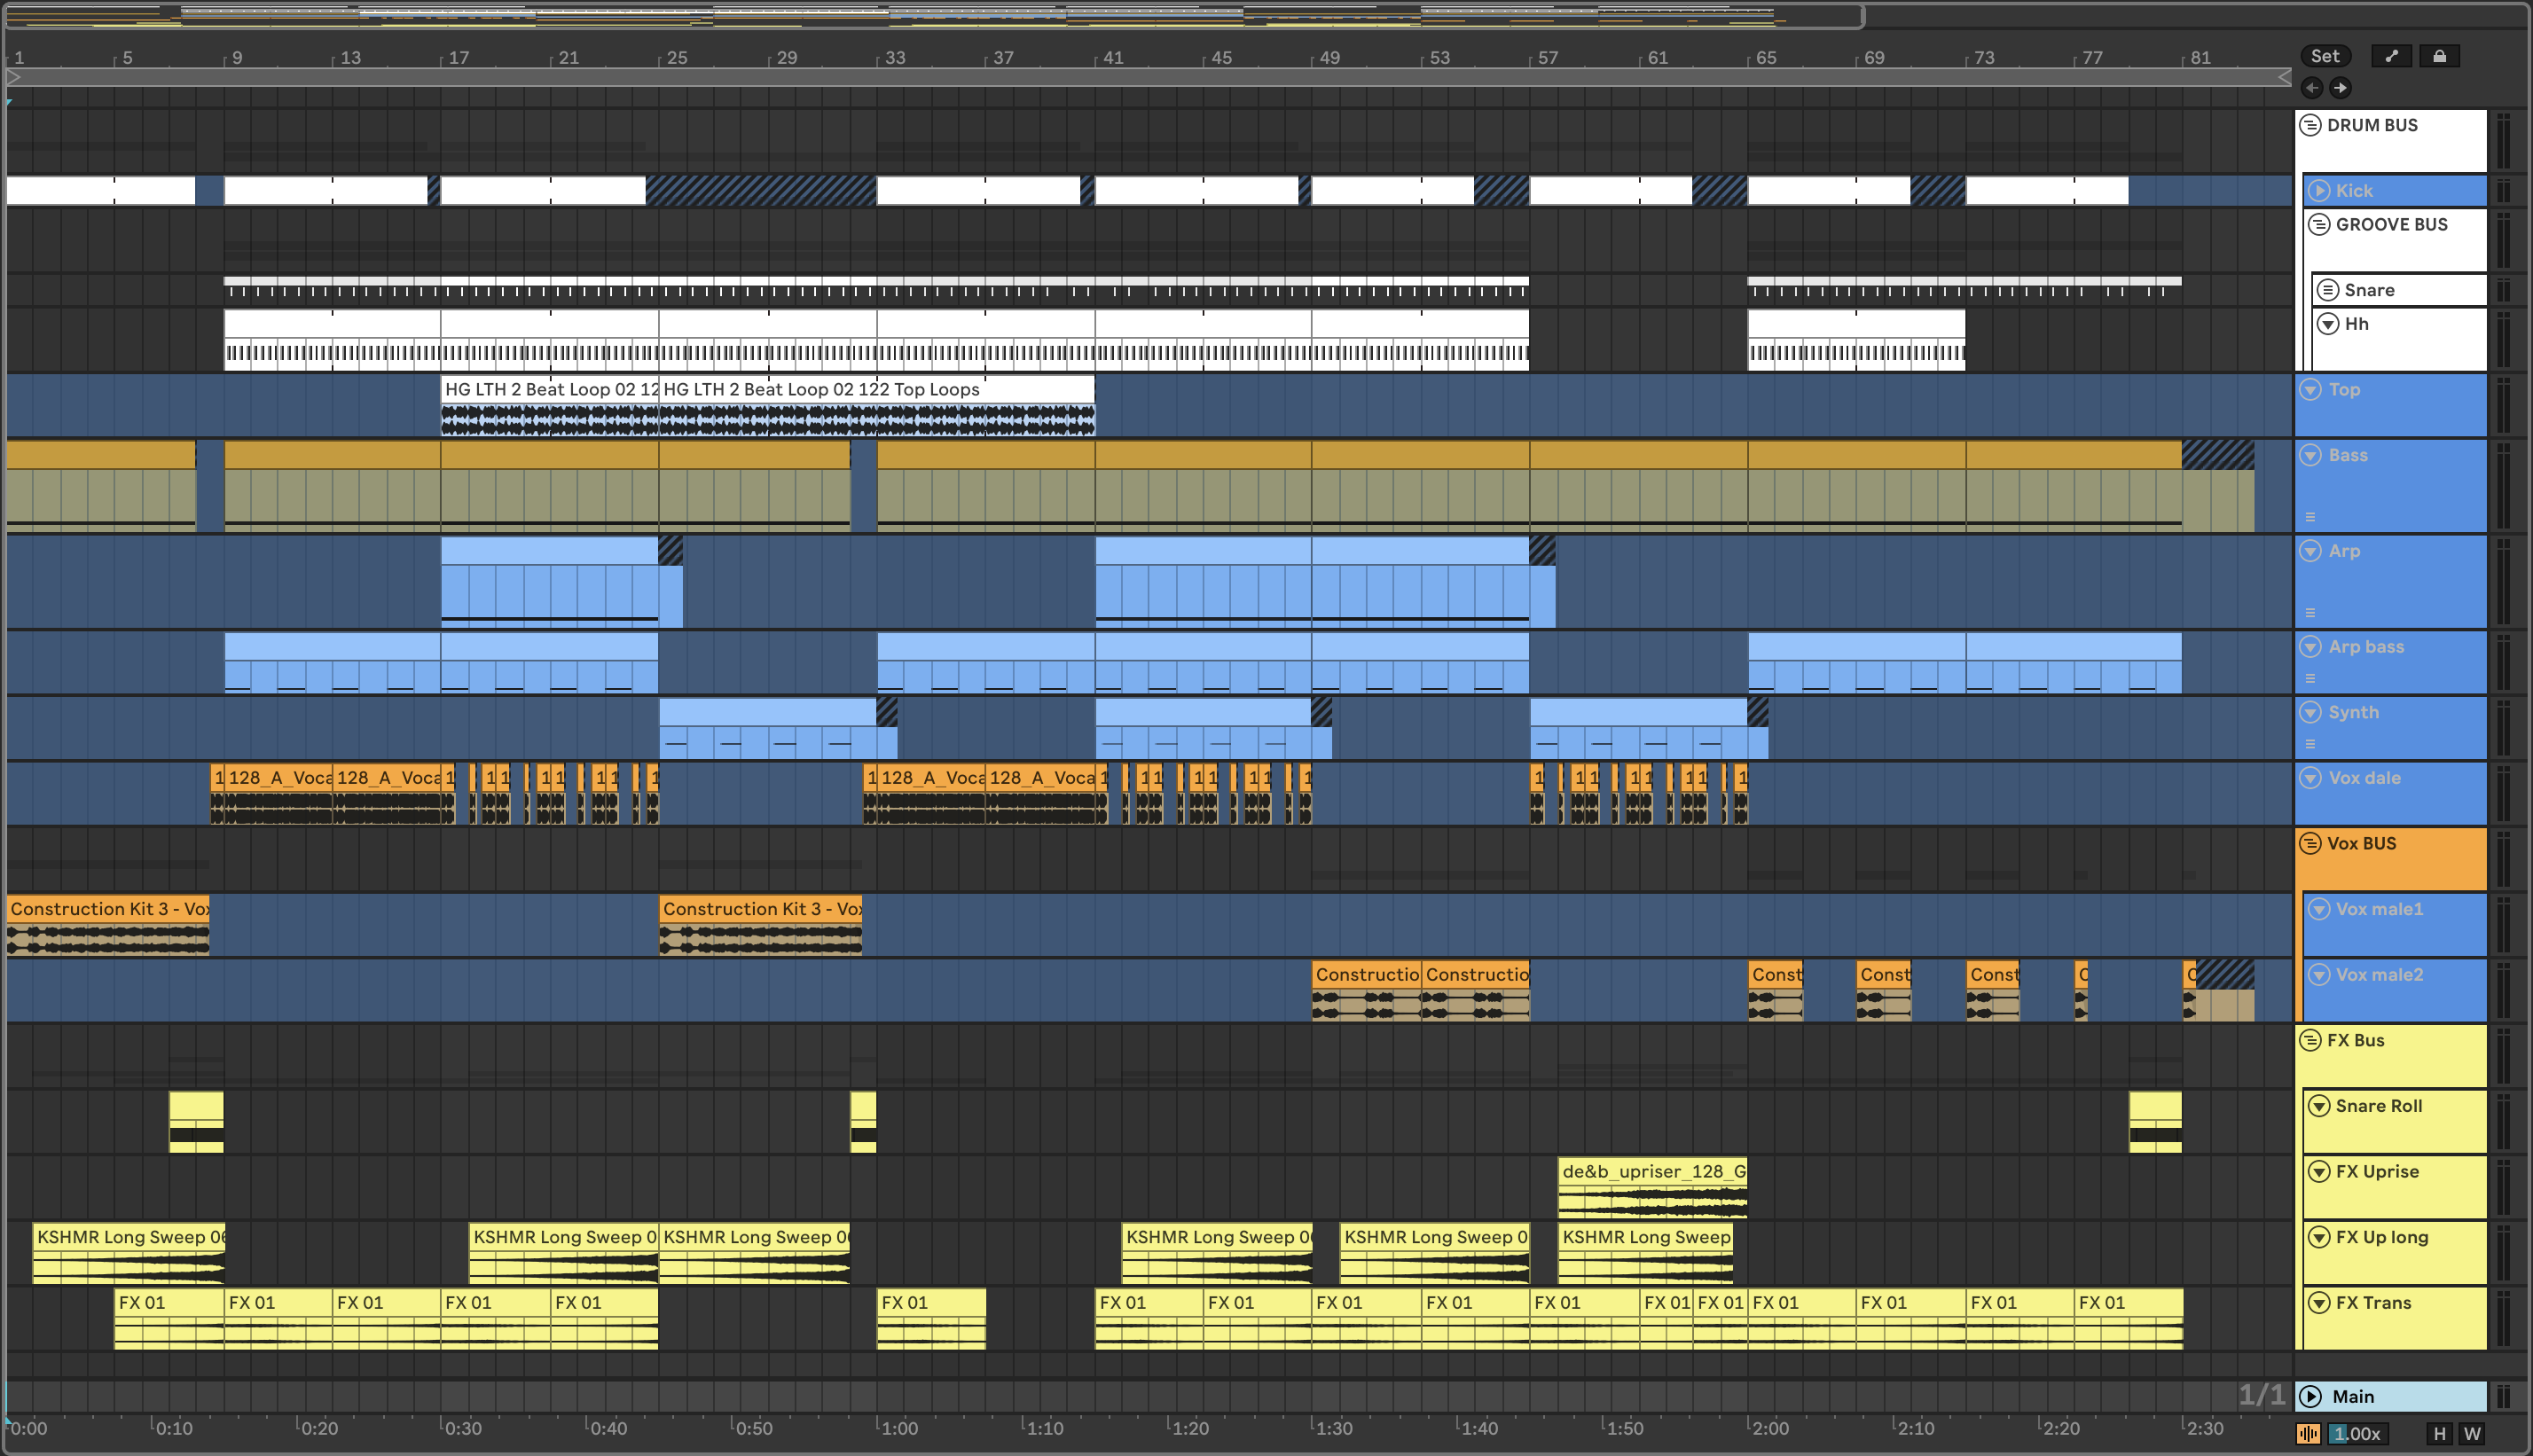Click the de&b_upriser audio clip
Screen dimensions: 2533x1456
[1652, 1172]
